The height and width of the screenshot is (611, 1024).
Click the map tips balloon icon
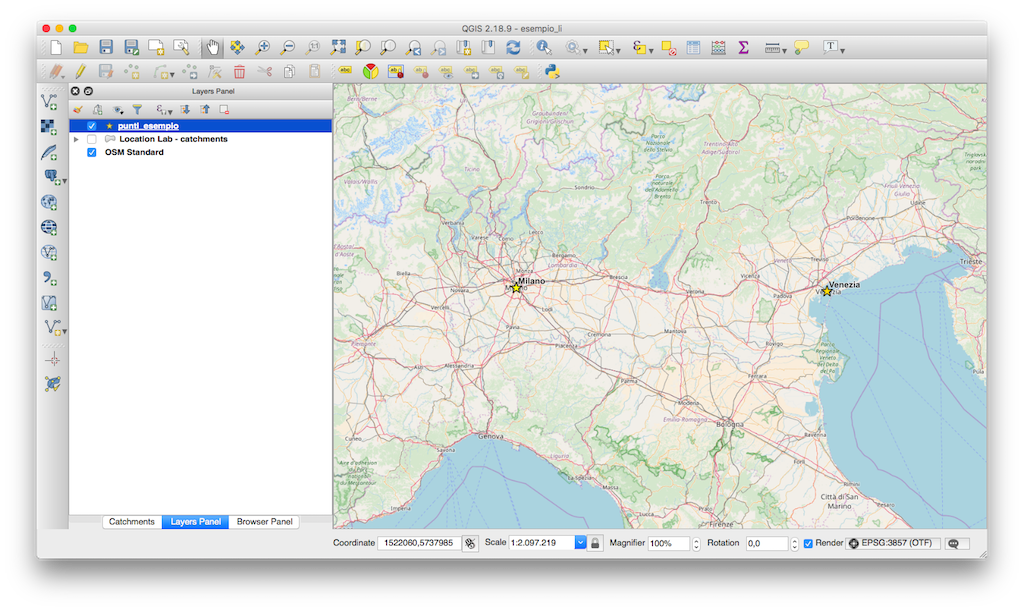coord(801,47)
